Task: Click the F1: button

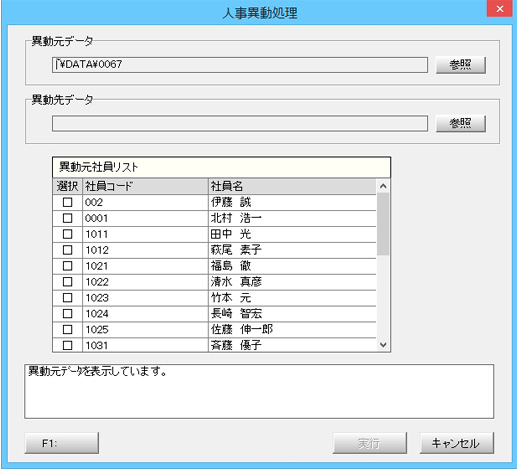Action: click(62, 443)
